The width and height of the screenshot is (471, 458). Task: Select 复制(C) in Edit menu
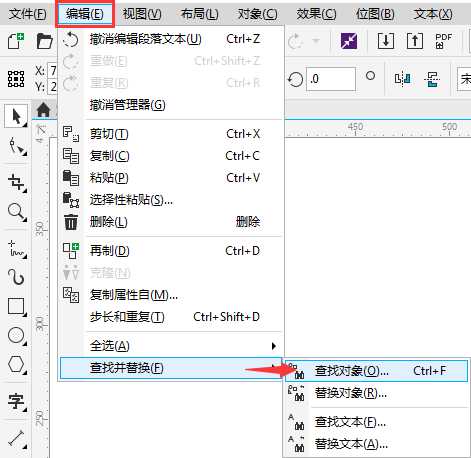171,156
